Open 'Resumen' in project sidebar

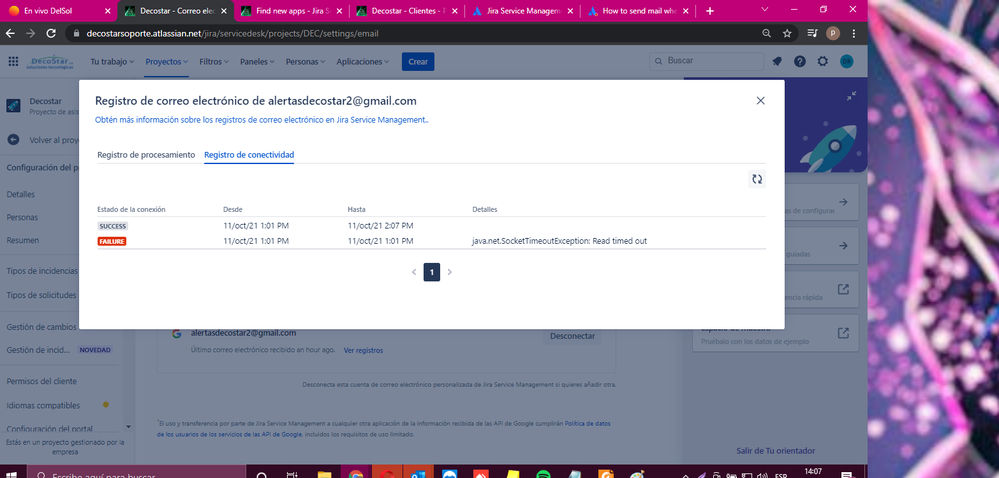tap(22, 240)
